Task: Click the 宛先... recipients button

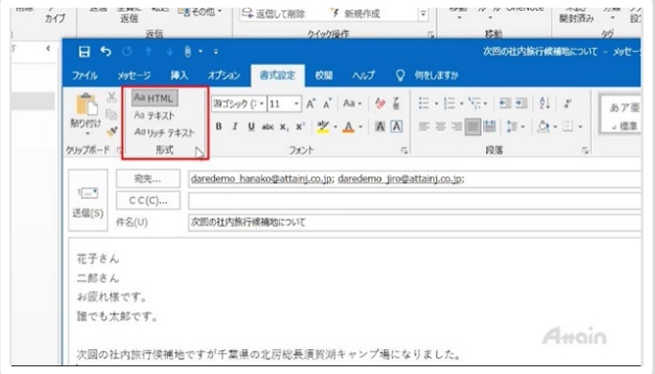Action: (x=148, y=179)
